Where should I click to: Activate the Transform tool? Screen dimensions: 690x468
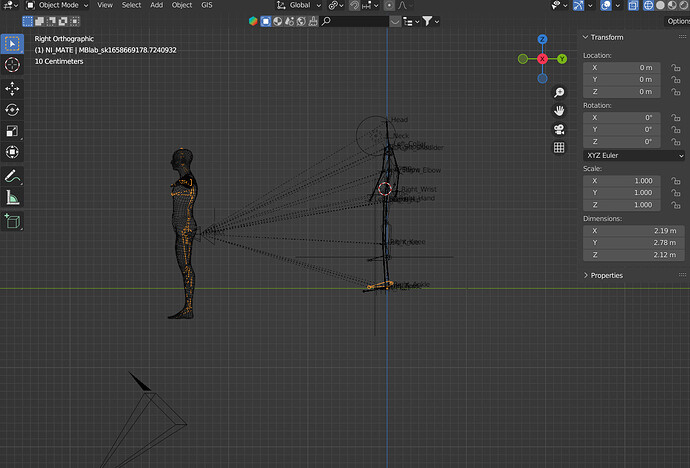click(x=12, y=152)
